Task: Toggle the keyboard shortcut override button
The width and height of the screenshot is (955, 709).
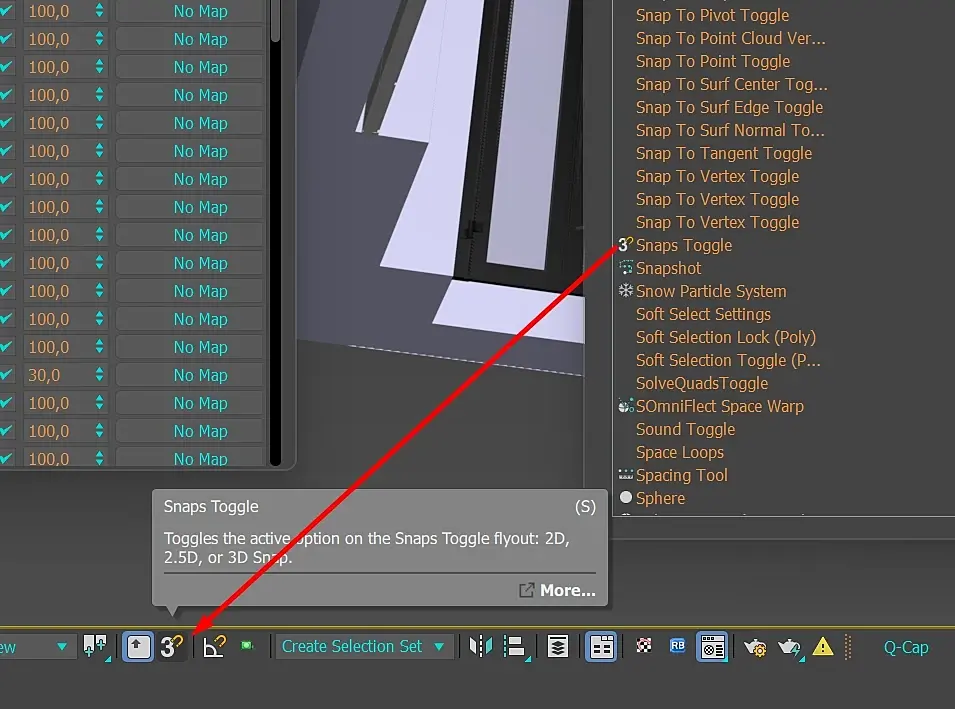Action: (138, 646)
